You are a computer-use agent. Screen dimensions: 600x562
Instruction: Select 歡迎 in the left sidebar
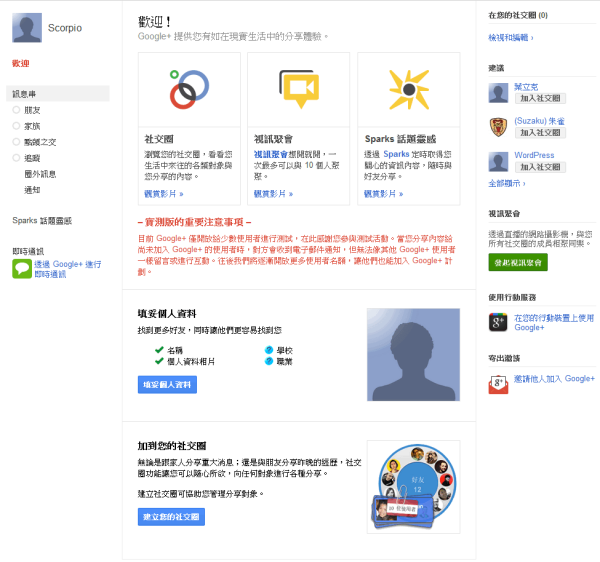[21, 64]
